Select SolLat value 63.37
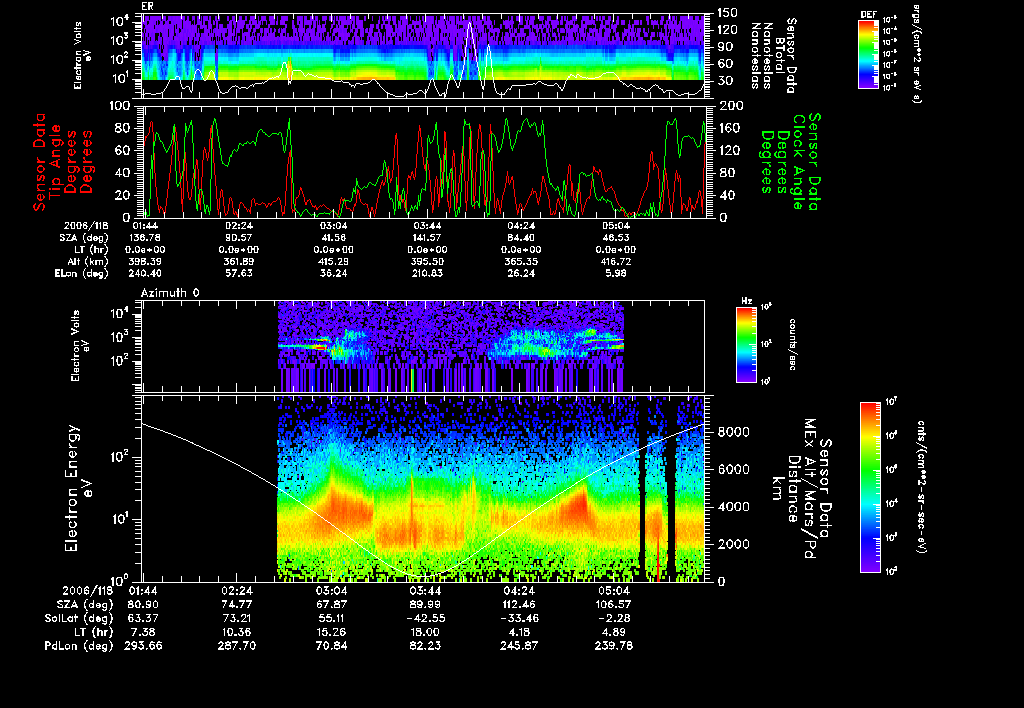 pos(144,618)
